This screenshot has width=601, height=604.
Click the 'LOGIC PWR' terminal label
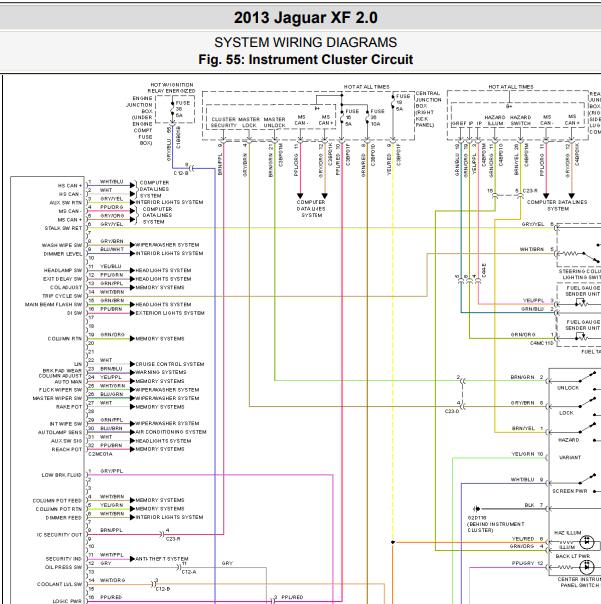click(67, 601)
